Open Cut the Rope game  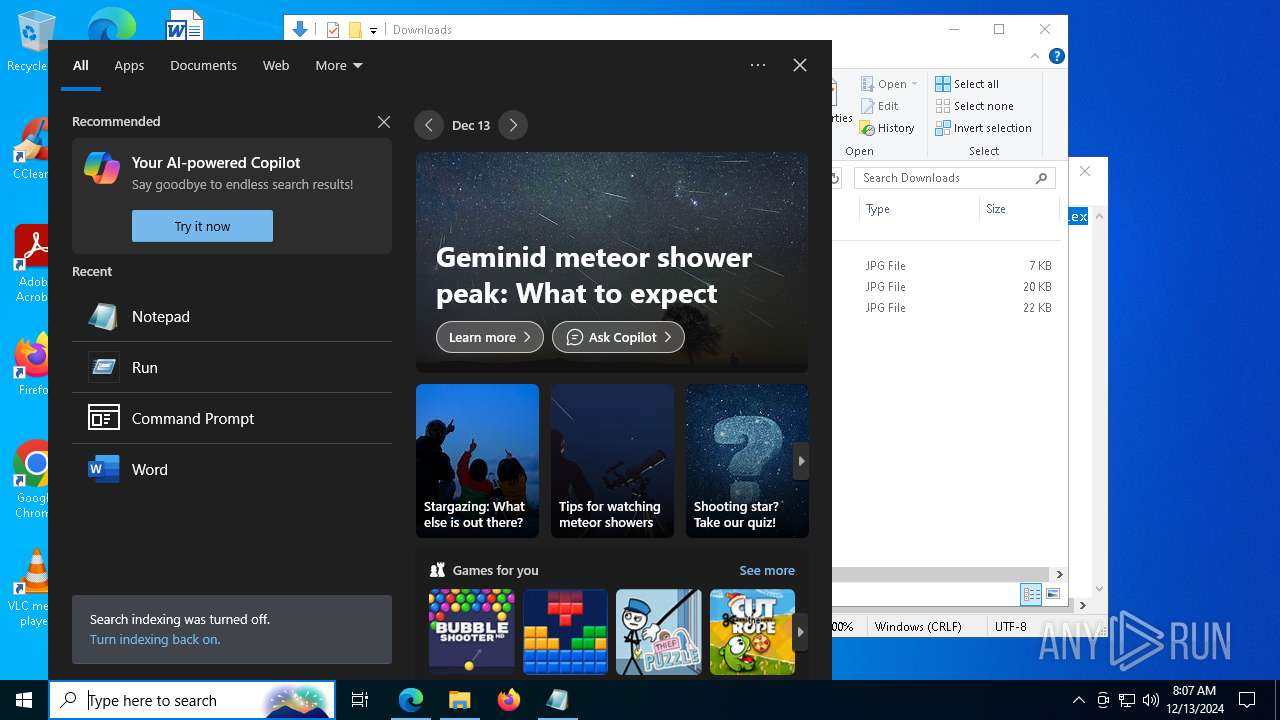click(x=752, y=631)
